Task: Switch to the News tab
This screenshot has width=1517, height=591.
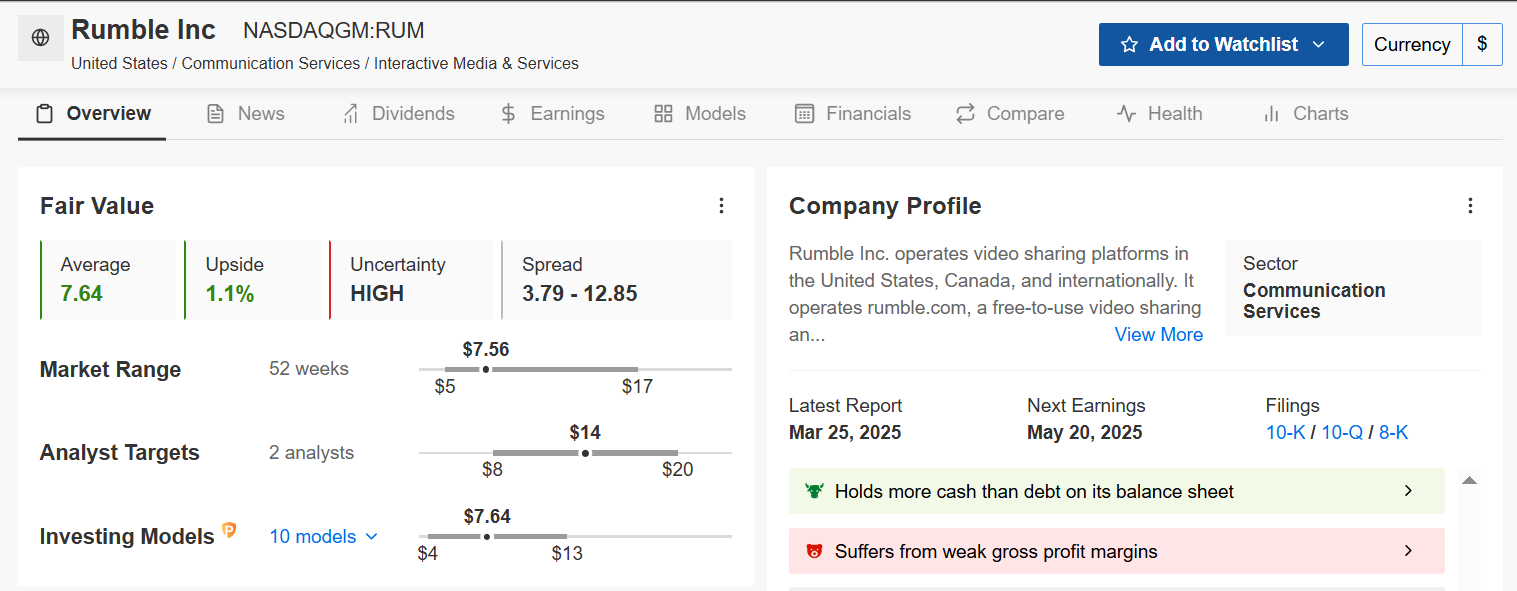Action: [245, 114]
